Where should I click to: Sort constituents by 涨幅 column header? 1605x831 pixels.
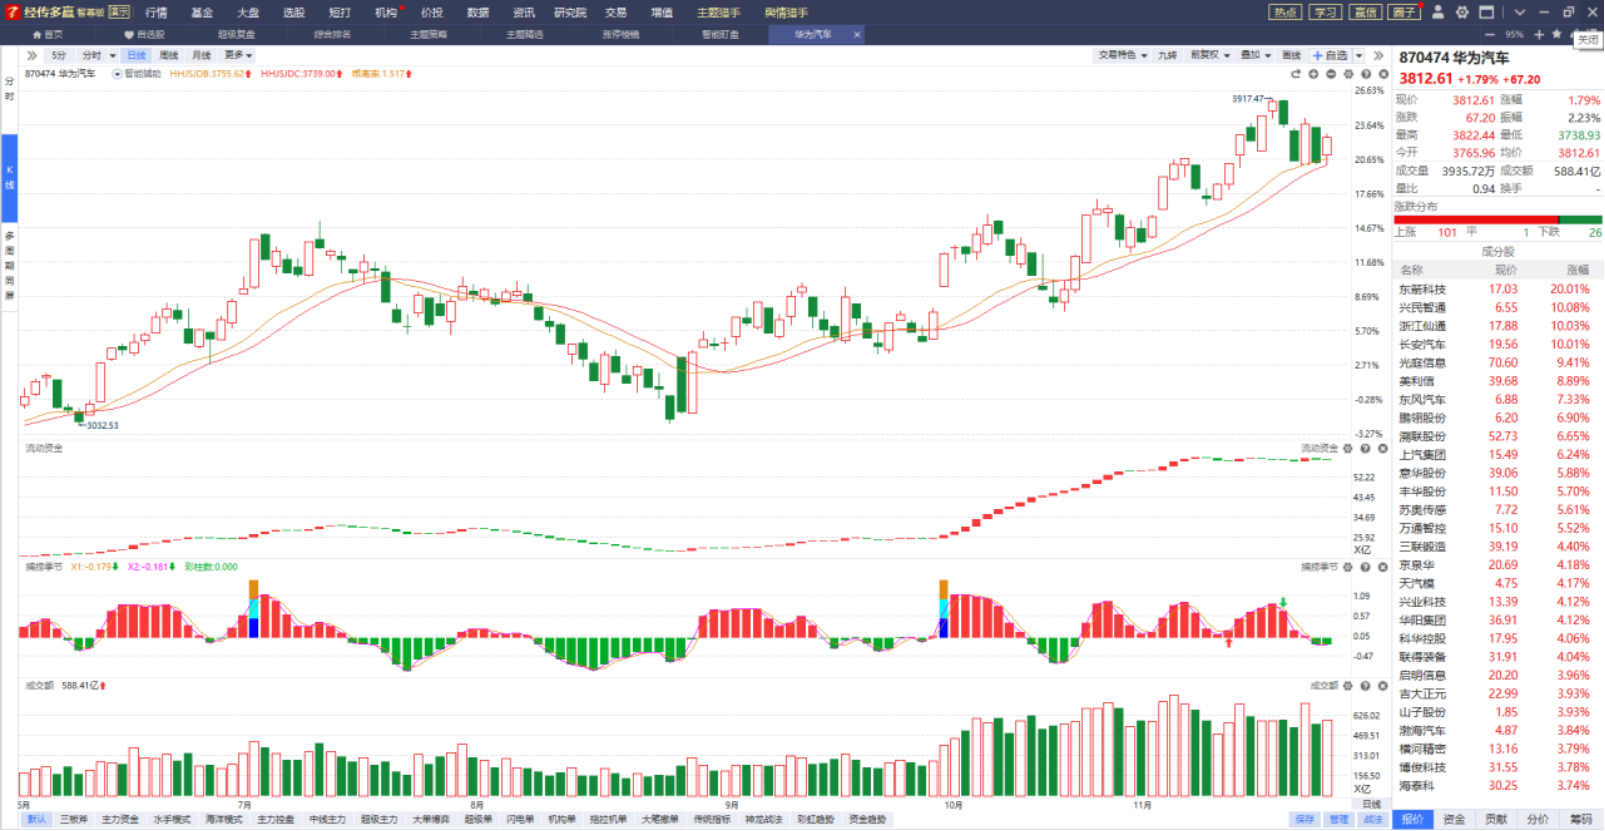pyautogui.click(x=1578, y=270)
